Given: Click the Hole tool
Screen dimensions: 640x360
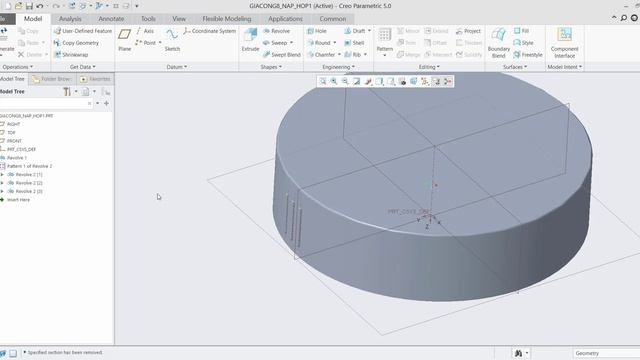Looking at the screenshot, I should click(317, 31).
